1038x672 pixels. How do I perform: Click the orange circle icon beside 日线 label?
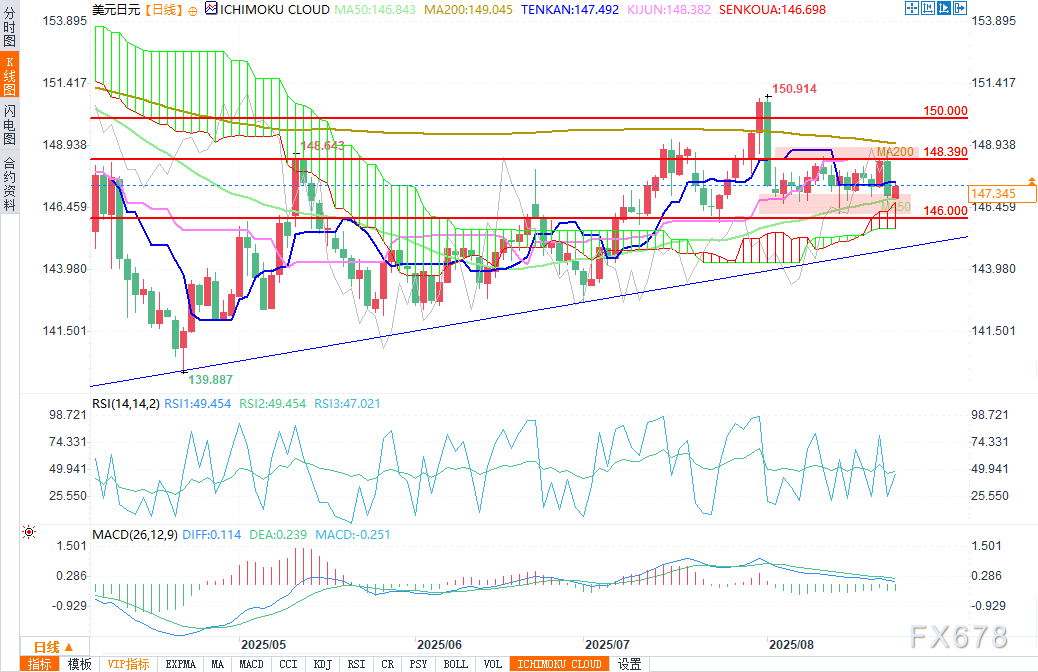(192, 9)
